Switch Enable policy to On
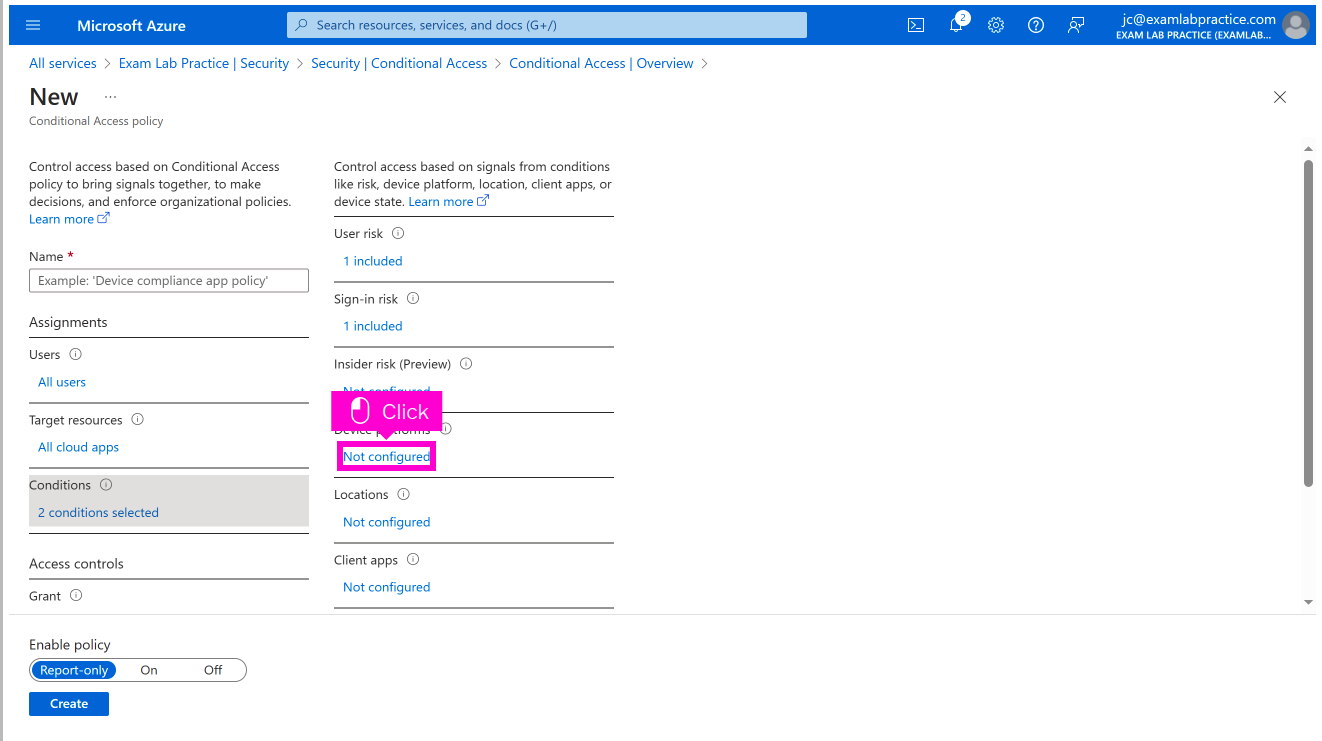Viewport: 1322px width, 741px height. (149, 670)
